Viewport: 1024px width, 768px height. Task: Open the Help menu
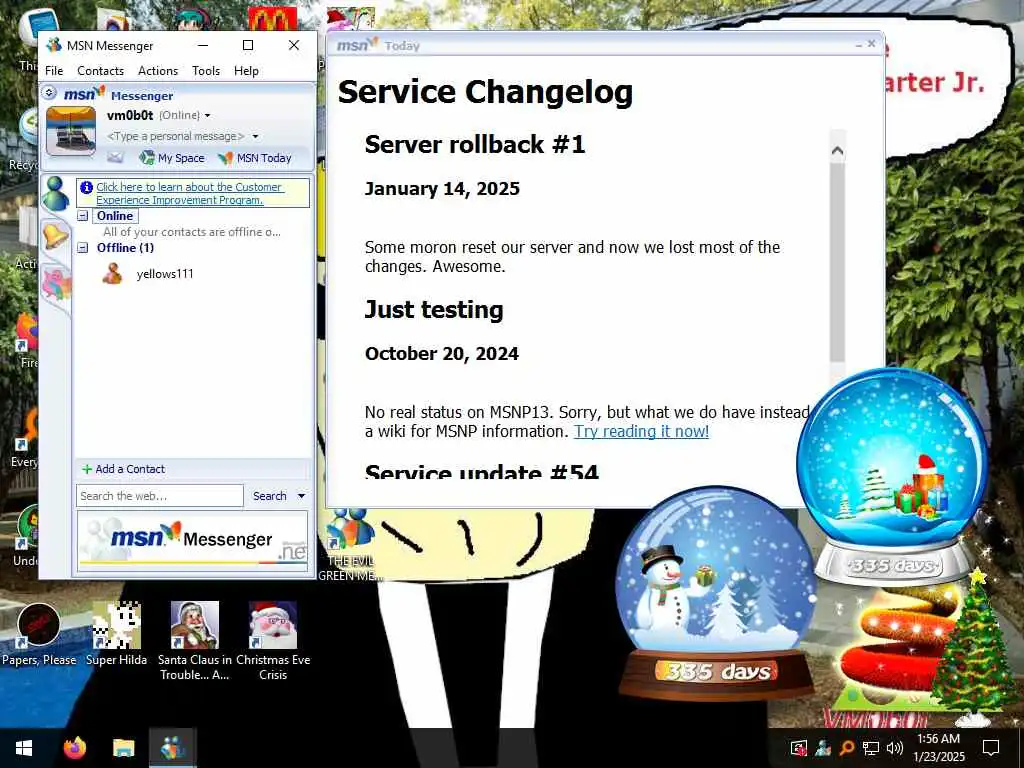click(246, 71)
